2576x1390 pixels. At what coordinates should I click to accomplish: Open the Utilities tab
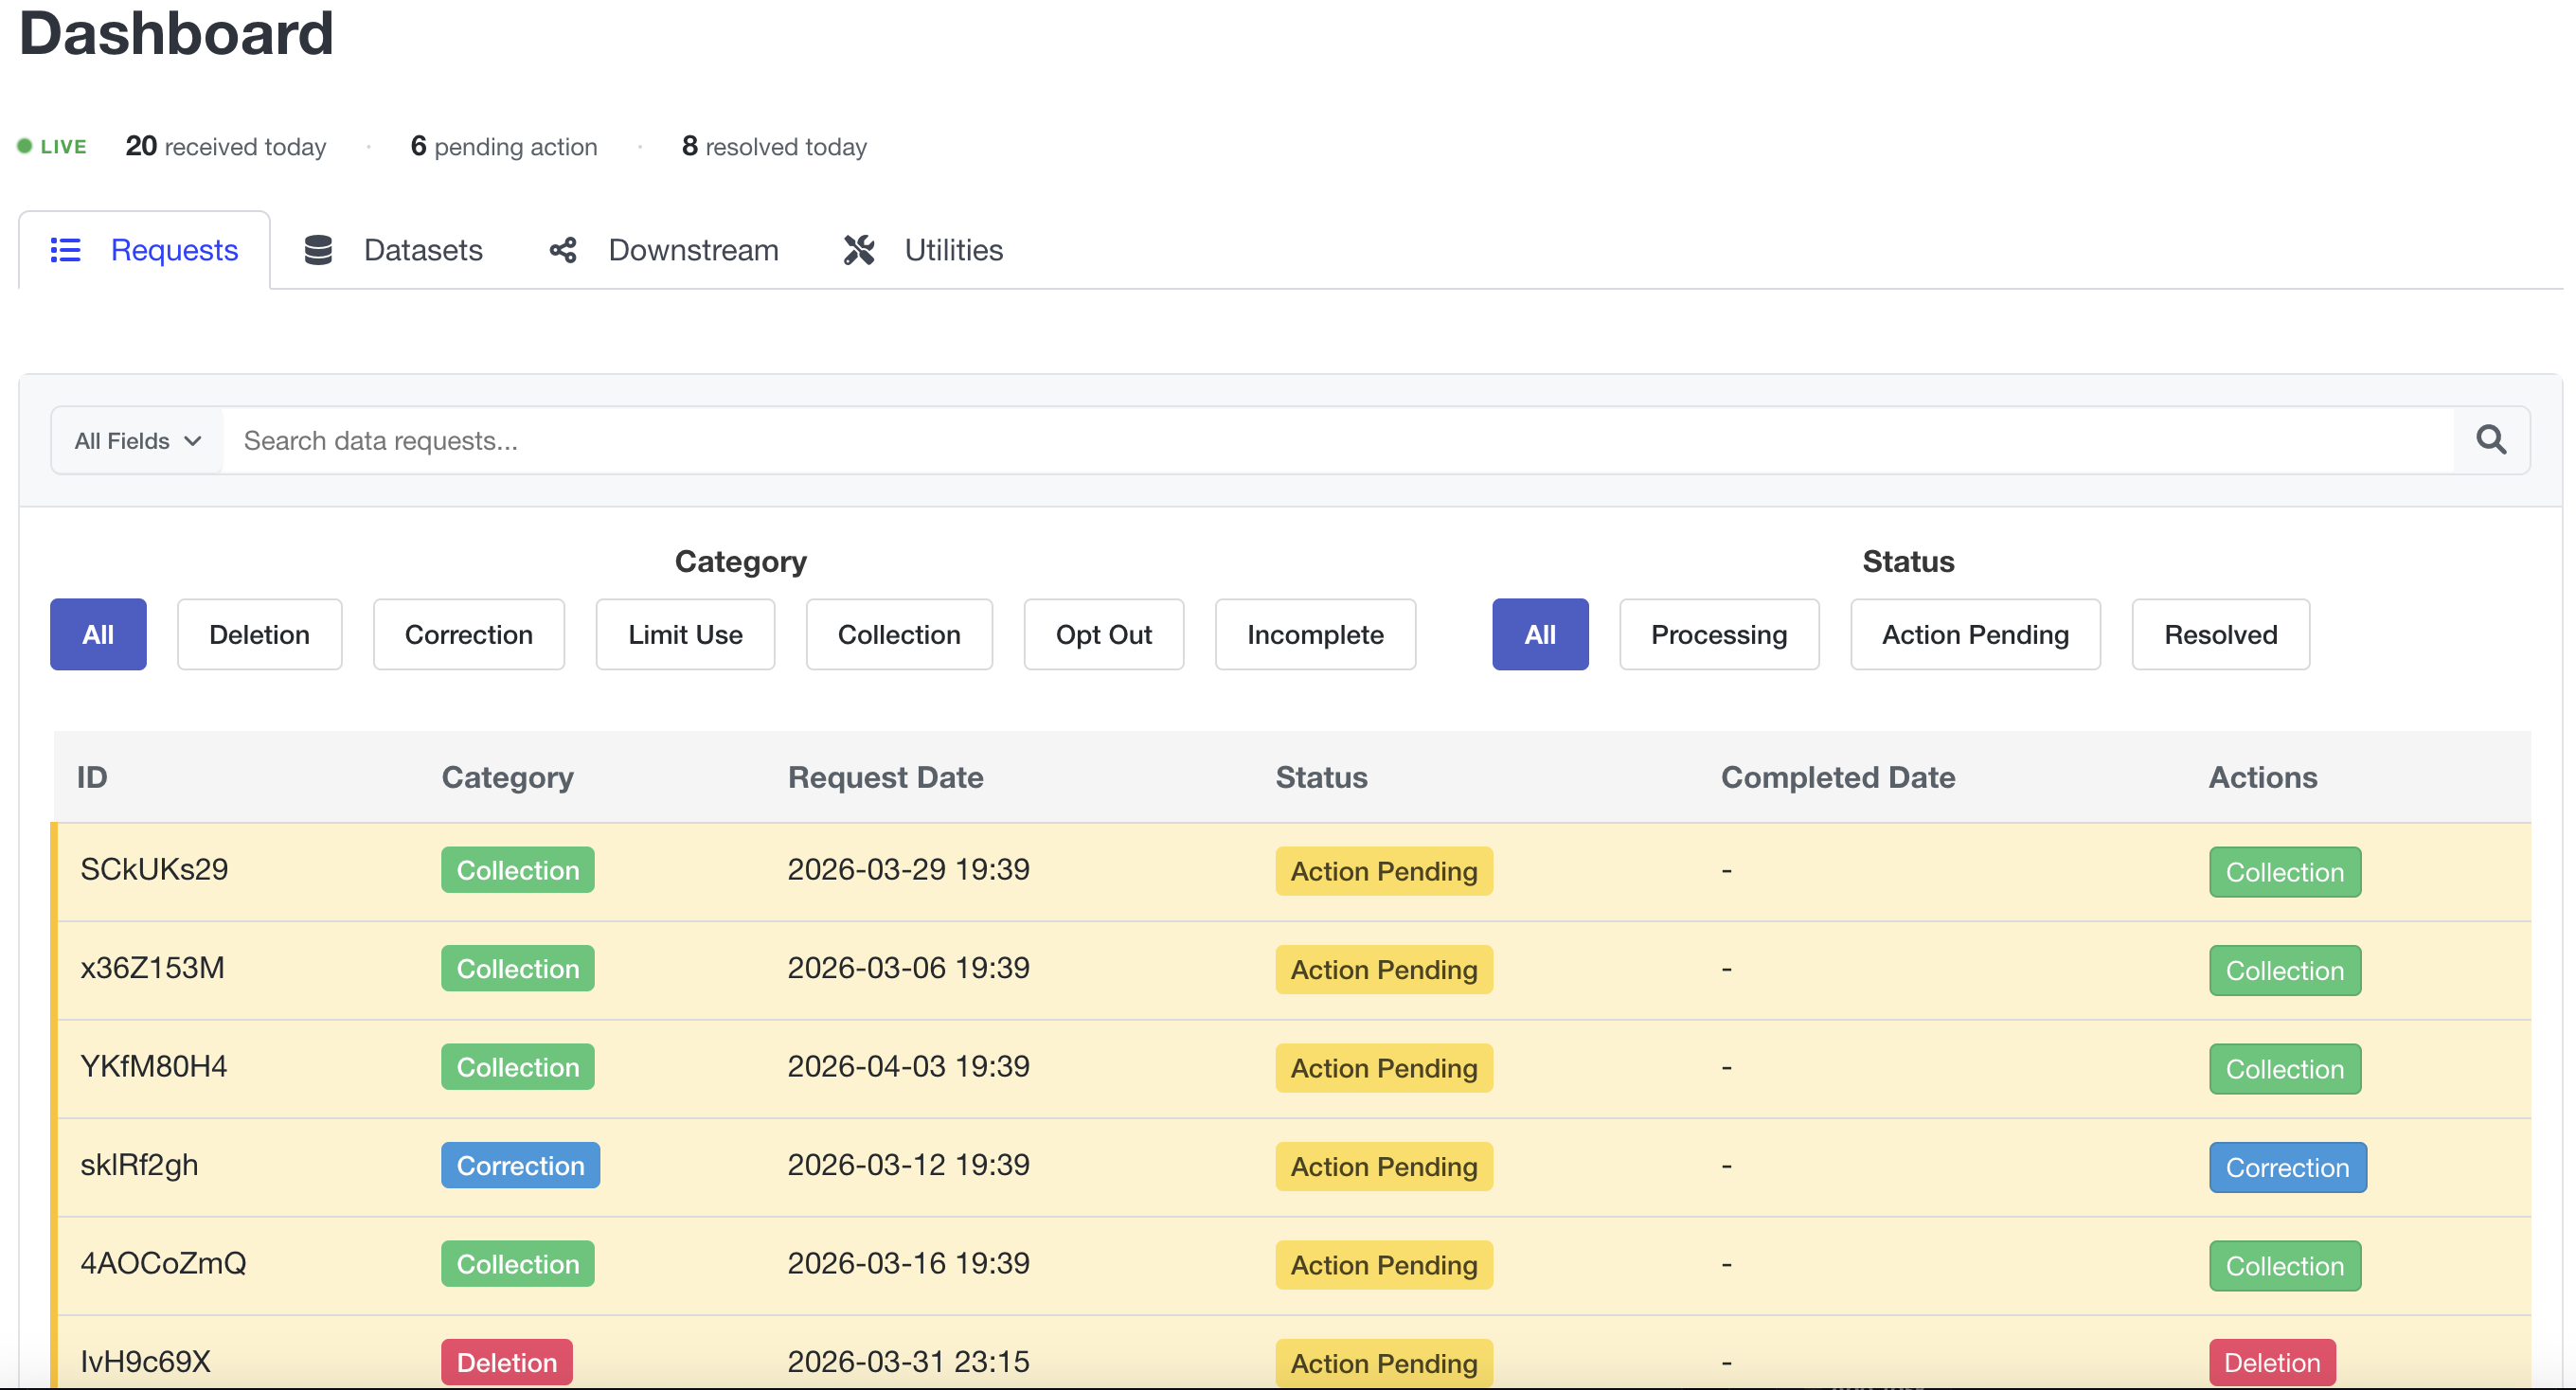(x=953, y=250)
